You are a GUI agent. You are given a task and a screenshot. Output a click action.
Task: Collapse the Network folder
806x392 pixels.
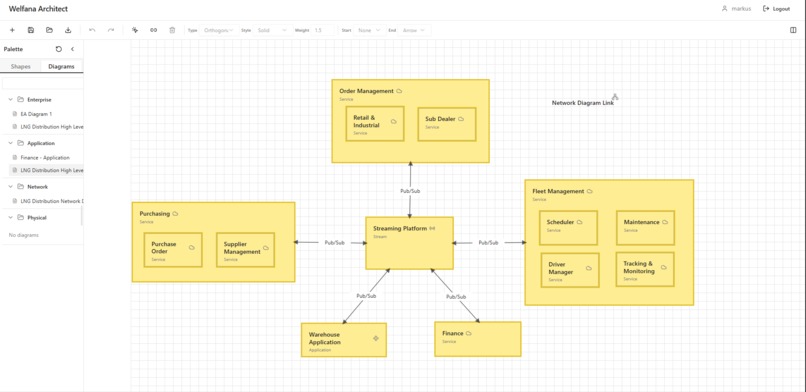click(x=11, y=187)
